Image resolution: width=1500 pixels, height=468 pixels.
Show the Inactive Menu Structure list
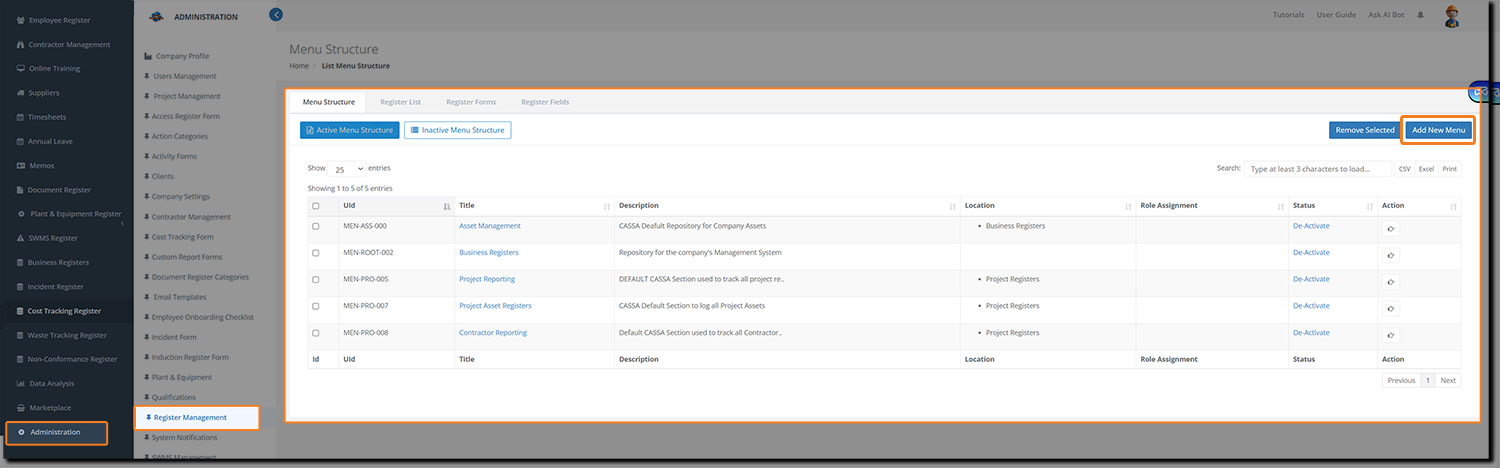pyautogui.click(x=457, y=130)
